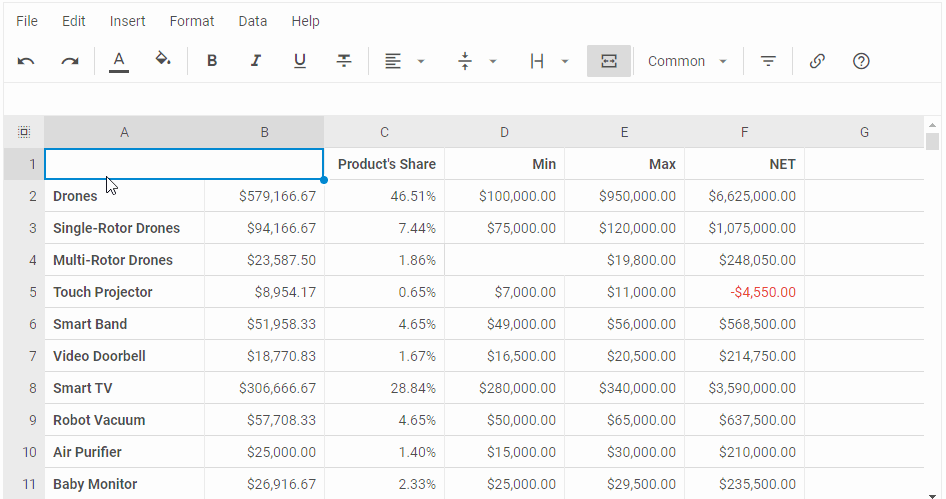The width and height of the screenshot is (946, 499).
Task: Select row 5 header
Action: point(24,292)
